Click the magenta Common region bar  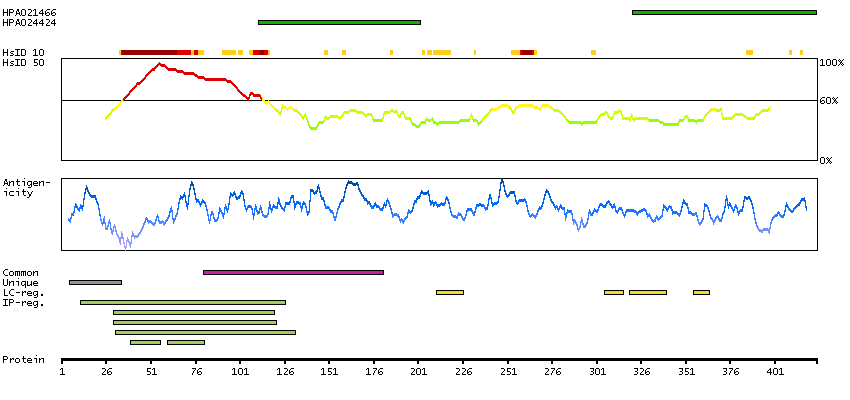(293, 272)
